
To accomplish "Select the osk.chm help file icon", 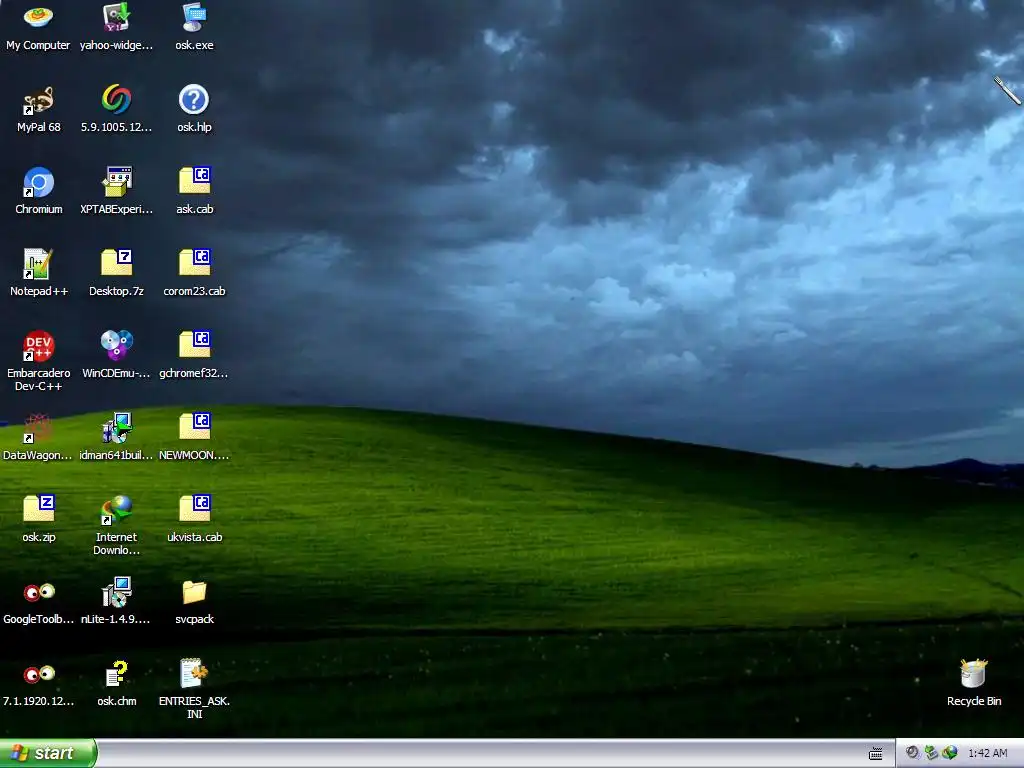I will coord(116,674).
